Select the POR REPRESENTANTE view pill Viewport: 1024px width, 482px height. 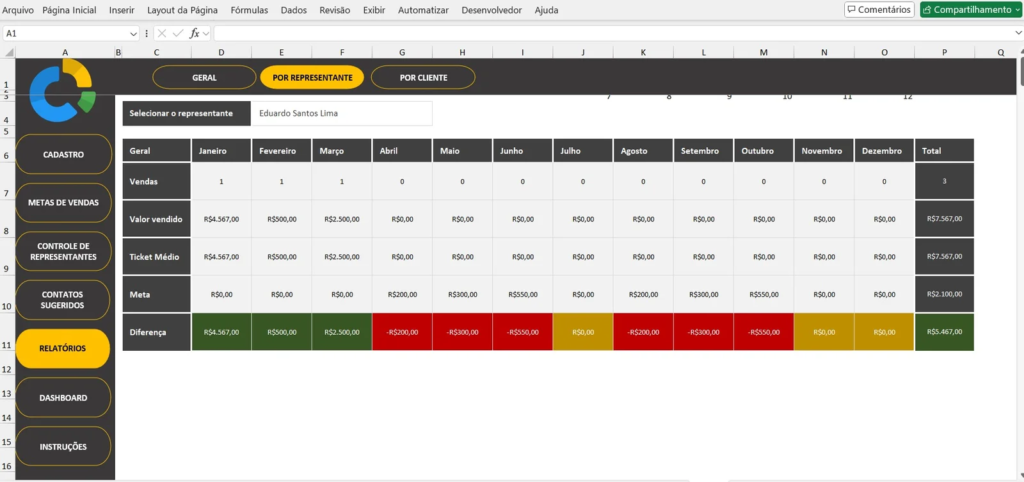pyautogui.click(x=313, y=77)
